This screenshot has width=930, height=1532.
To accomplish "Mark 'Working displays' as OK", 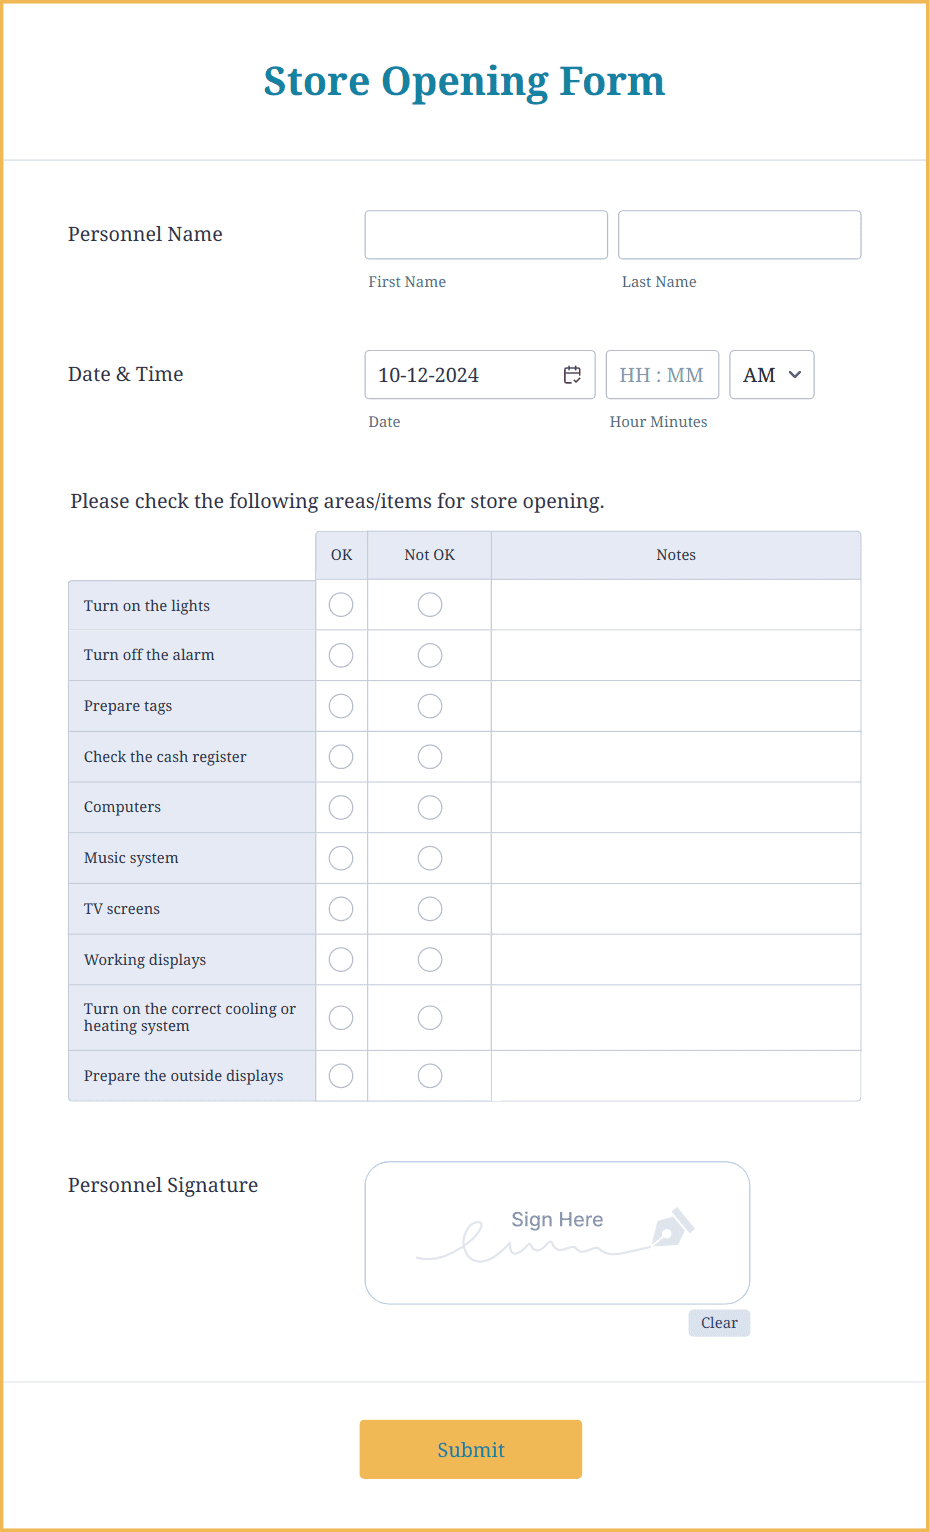I will (341, 959).
